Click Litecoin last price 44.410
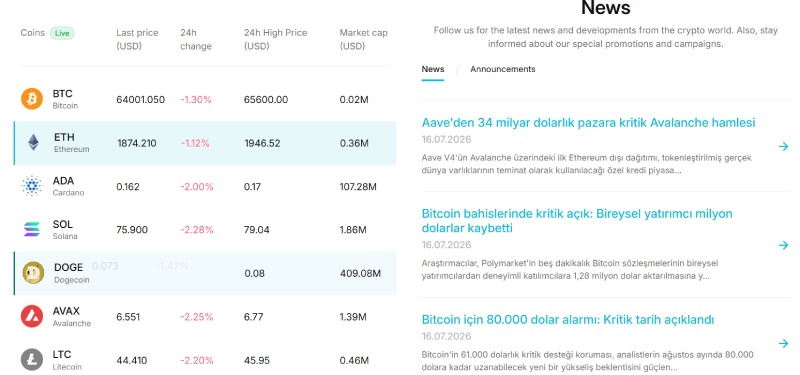Image resolution: width=800 pixels, height=375 pixels. coord(132,361)
